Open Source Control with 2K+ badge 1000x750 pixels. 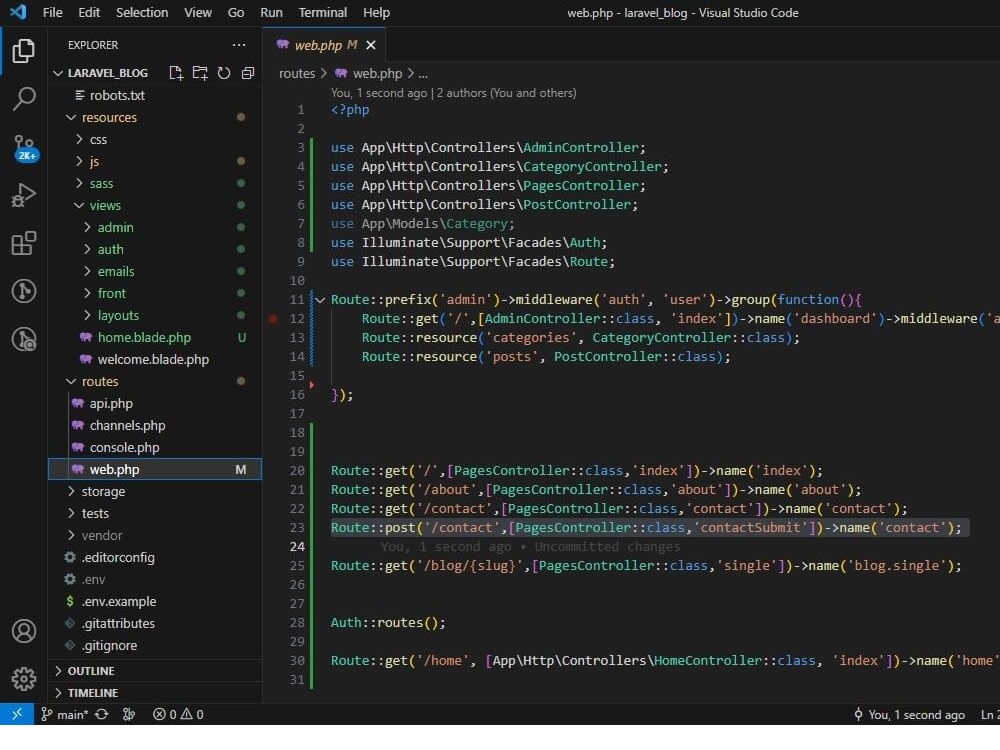coord(24,147)
